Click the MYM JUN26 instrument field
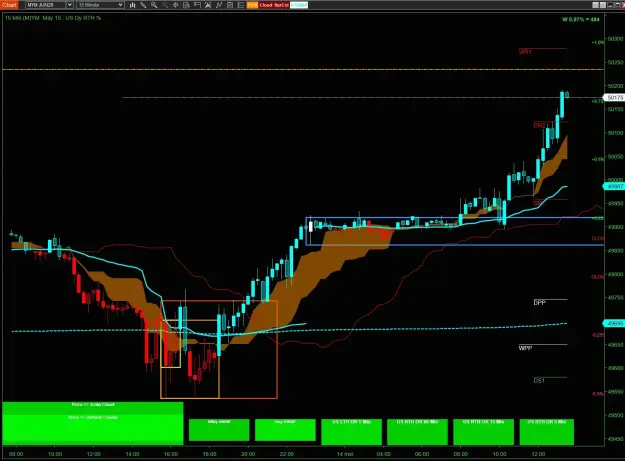The width and height of the screenshot is (625, 461). pos(45,5)
